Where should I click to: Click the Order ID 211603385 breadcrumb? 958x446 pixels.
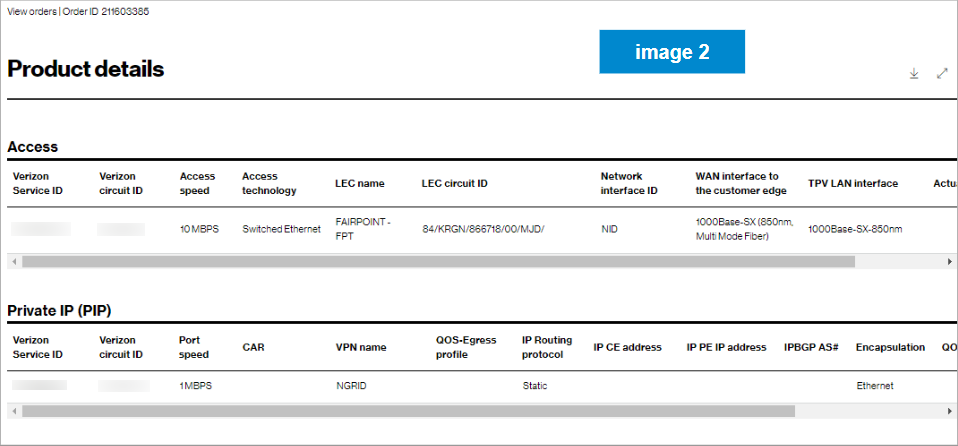[107, 12]
